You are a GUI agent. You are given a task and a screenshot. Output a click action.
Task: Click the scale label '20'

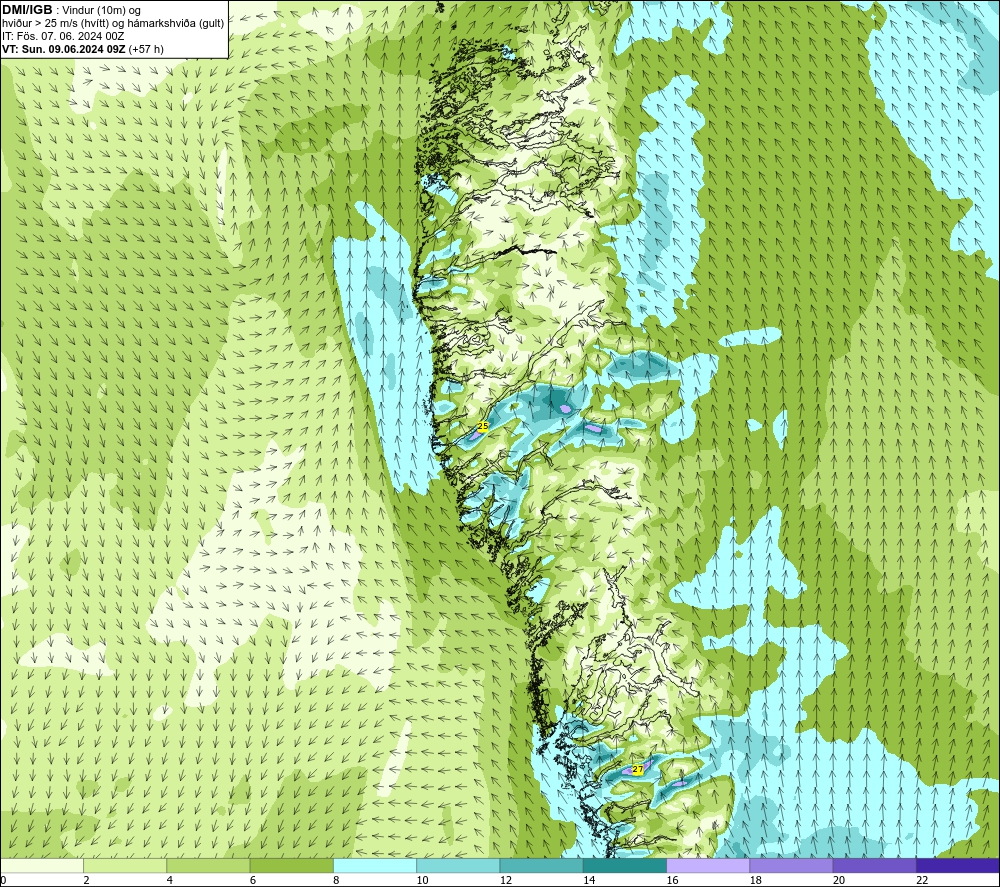(839, 881)
